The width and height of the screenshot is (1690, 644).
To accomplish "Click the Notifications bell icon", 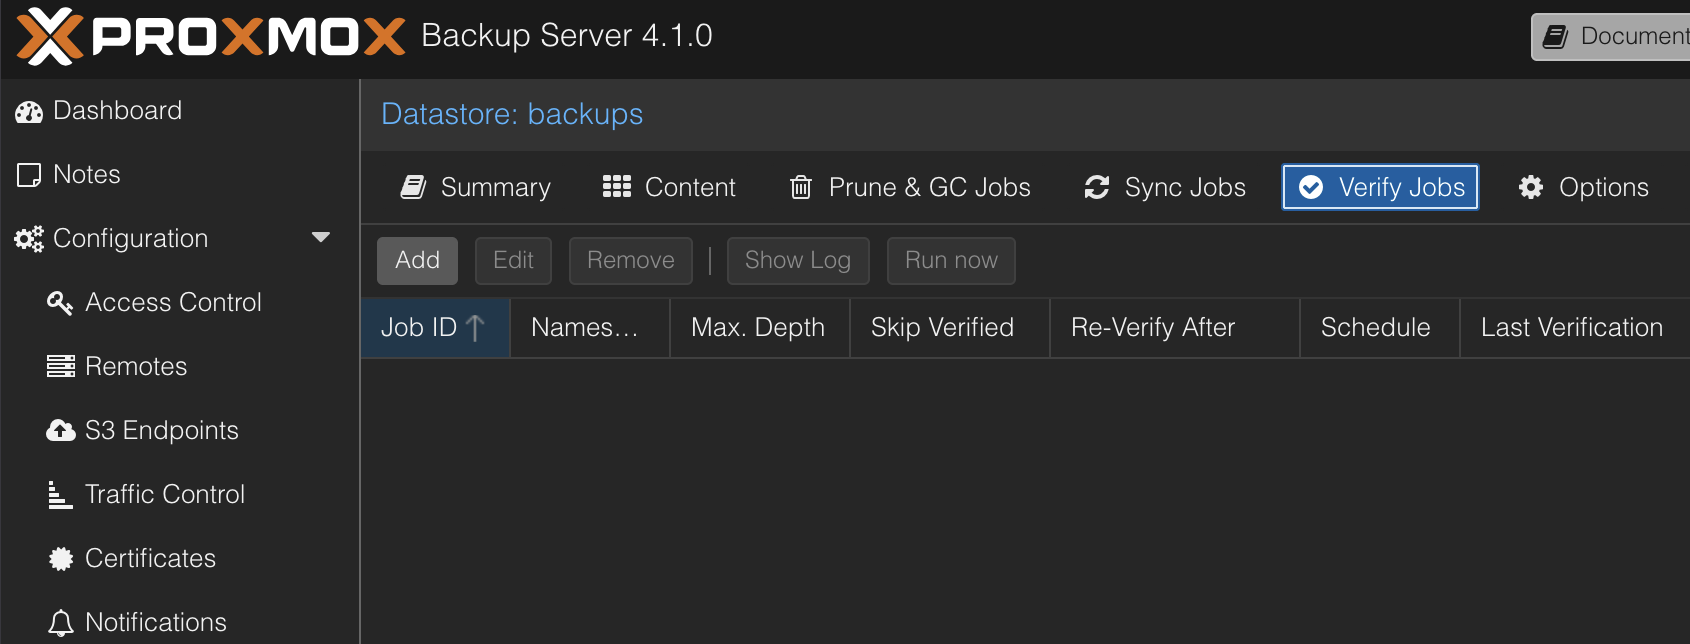I will click(x=61, y=623).
